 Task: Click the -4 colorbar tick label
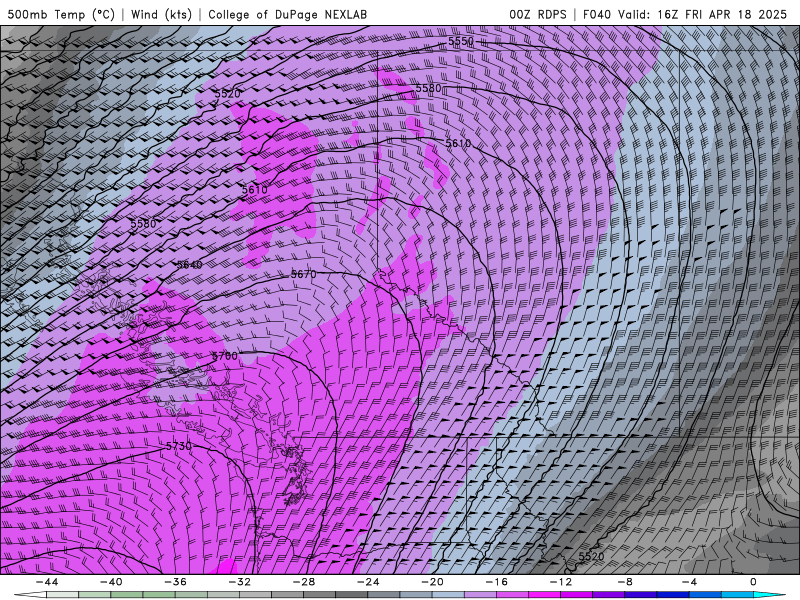690,582
